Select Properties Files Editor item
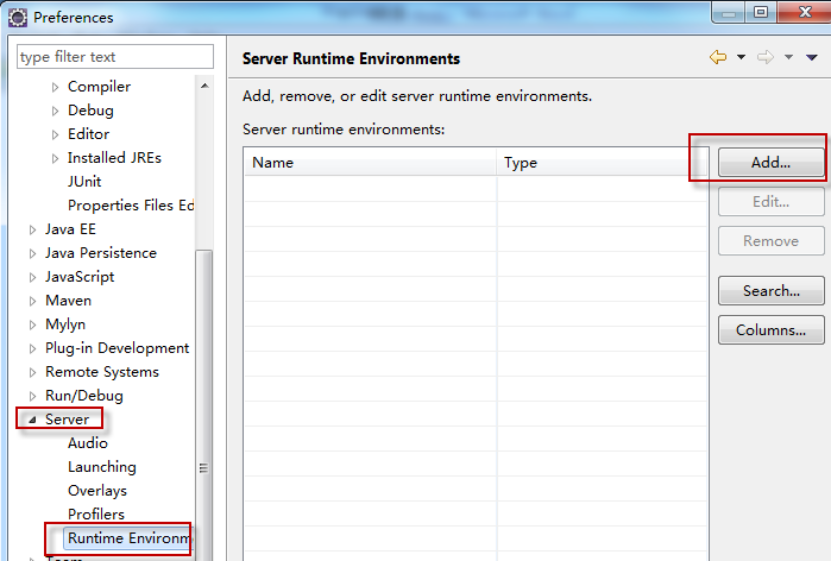 tap(130, 206)
